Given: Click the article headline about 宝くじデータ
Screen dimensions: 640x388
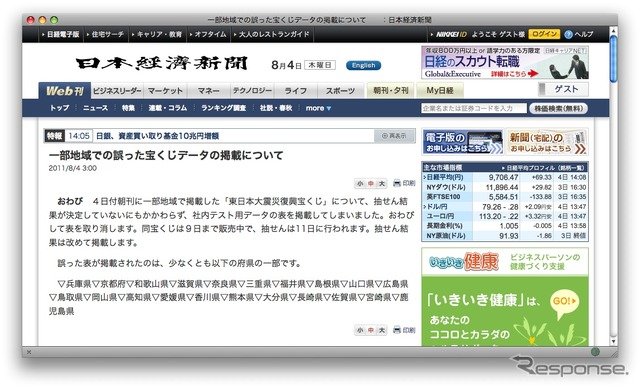Looking at the screenshot, I should pos(166,155).
